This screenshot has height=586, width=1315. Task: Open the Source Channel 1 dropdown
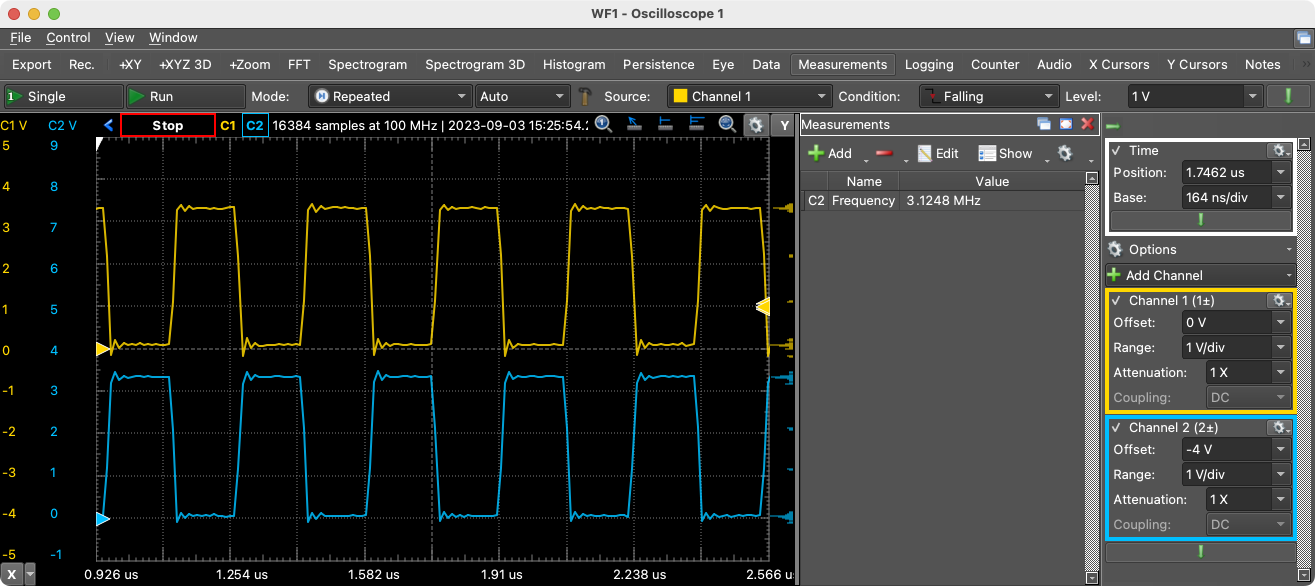coord(749,97)
